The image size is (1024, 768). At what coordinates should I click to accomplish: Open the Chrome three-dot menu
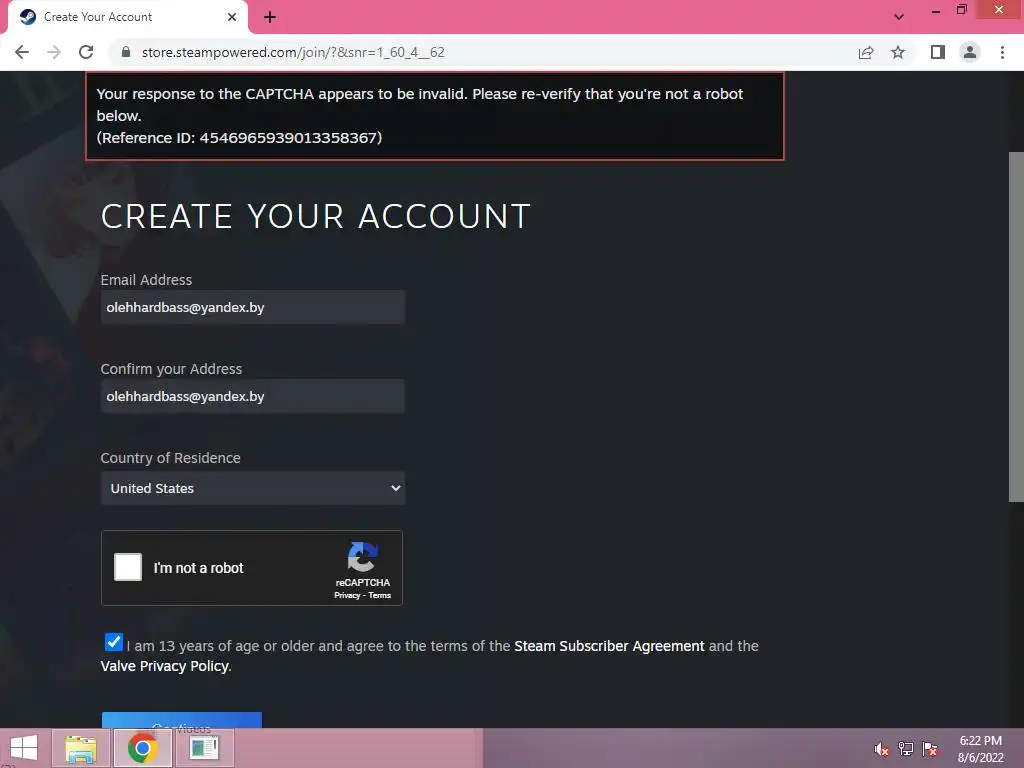click(1002, 52)
